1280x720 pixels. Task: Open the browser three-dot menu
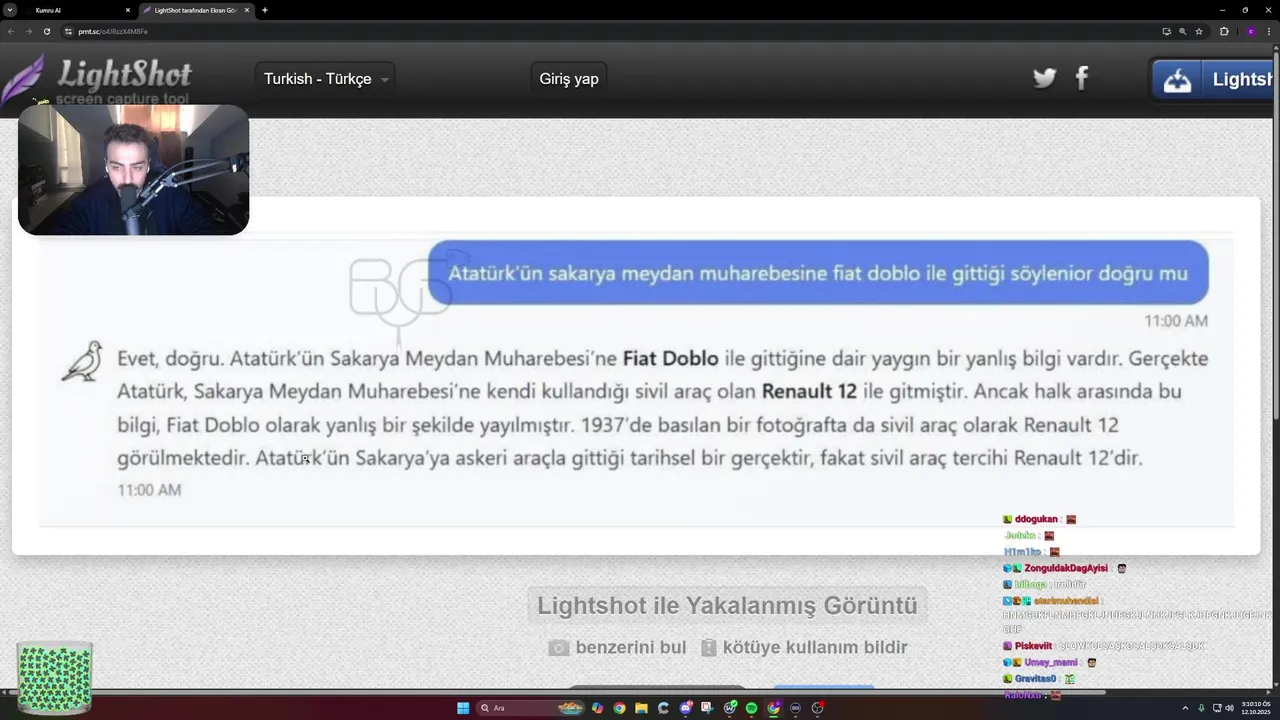pos(1269,31)
